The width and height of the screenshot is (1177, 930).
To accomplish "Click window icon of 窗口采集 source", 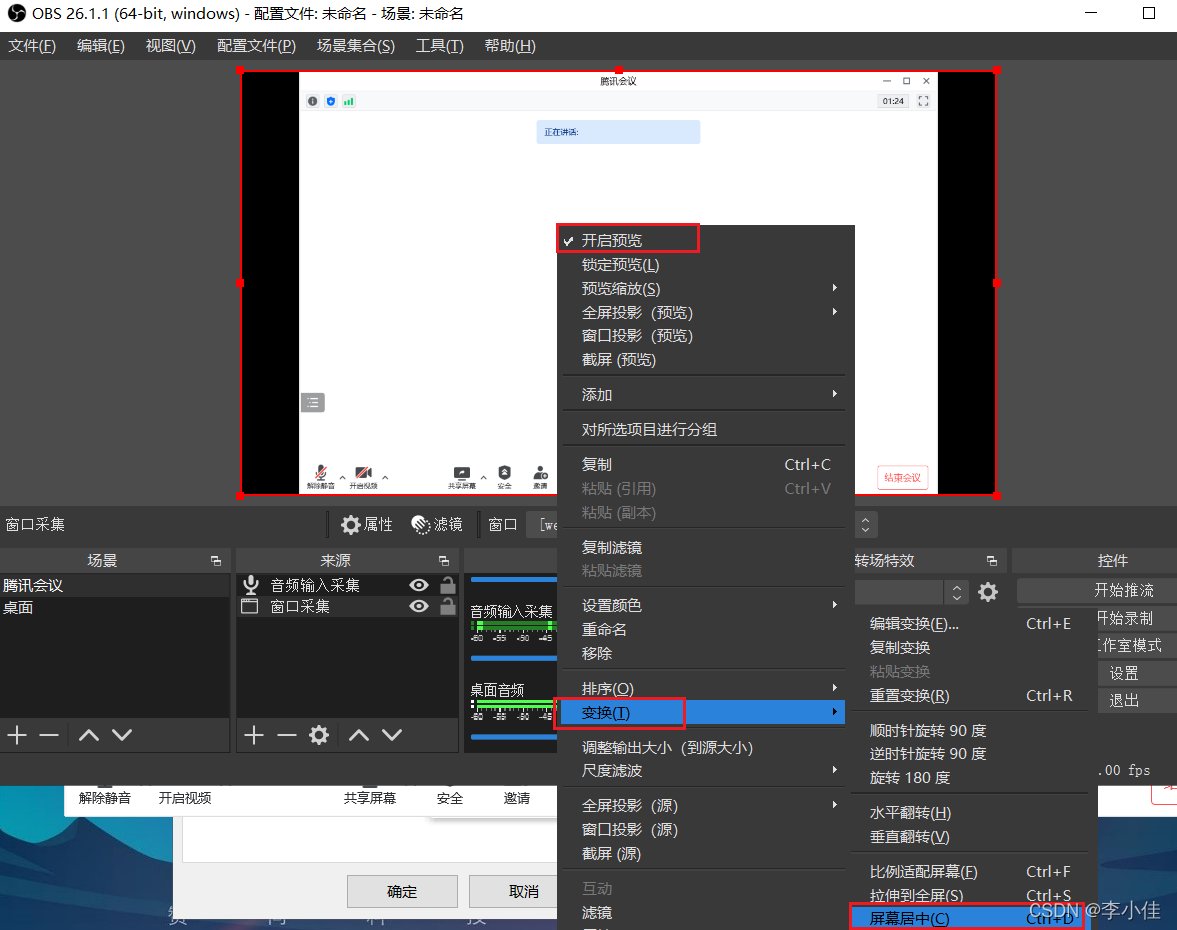I will click(249, 606).
